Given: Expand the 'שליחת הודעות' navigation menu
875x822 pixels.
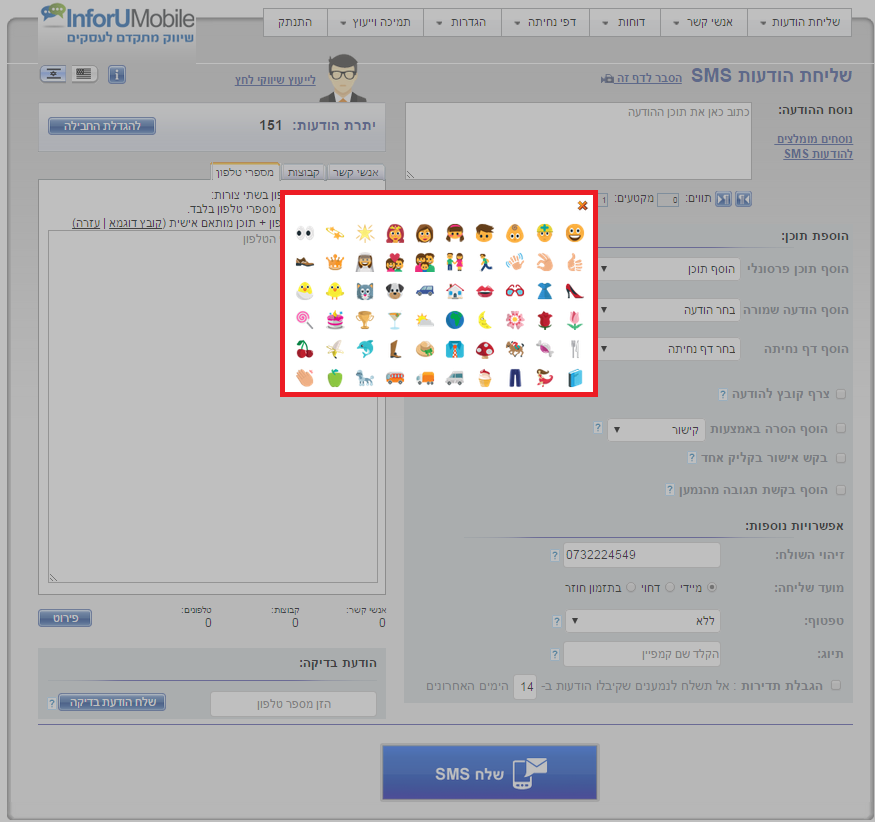Looking at the screenshot, I should [800, 22].
